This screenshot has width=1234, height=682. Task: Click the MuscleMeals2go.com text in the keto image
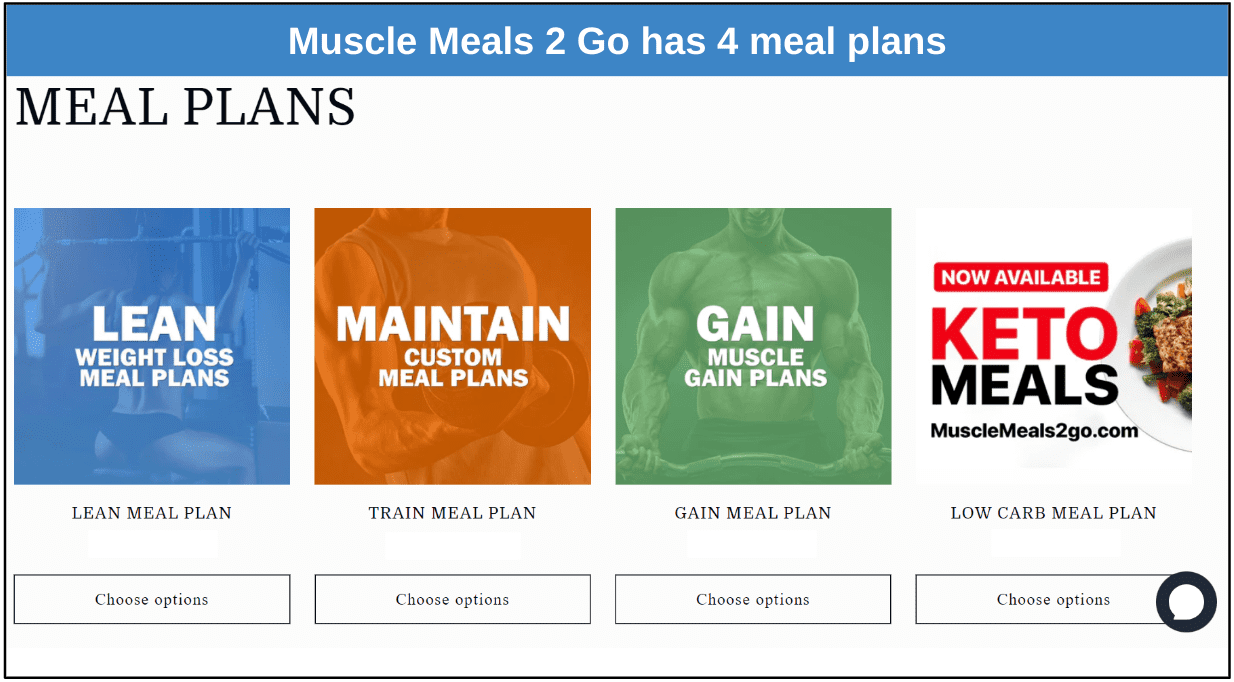click(1035, 431)
